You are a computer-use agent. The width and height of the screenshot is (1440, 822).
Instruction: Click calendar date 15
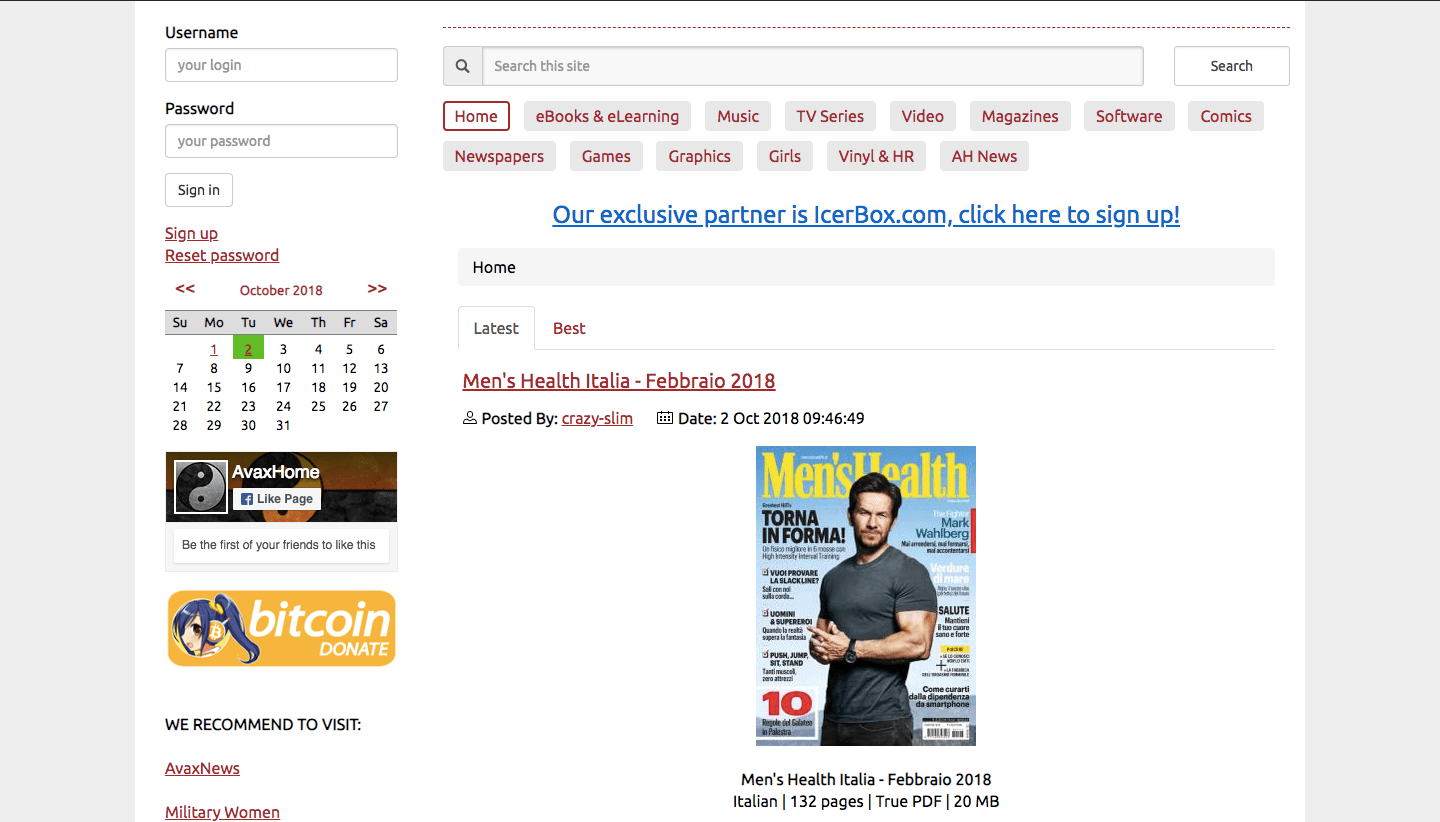[214, 387]
